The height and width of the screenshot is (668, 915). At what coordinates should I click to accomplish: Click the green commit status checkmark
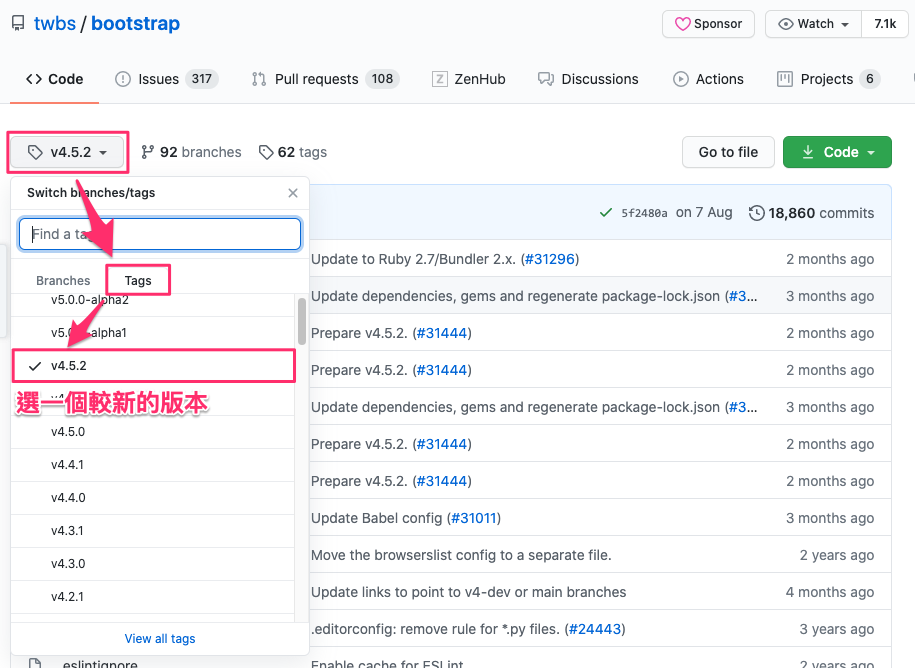pos(606,213)
